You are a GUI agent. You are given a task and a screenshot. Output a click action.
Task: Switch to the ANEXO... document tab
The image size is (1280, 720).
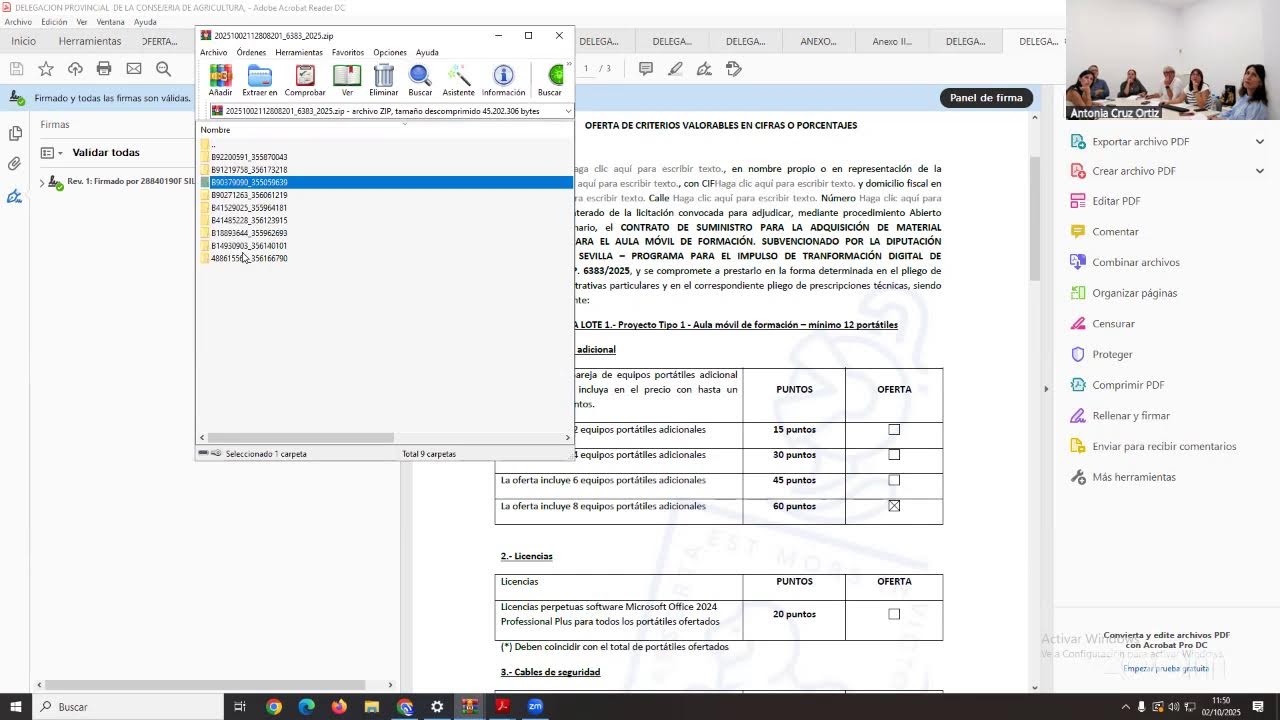click(818, 41)
